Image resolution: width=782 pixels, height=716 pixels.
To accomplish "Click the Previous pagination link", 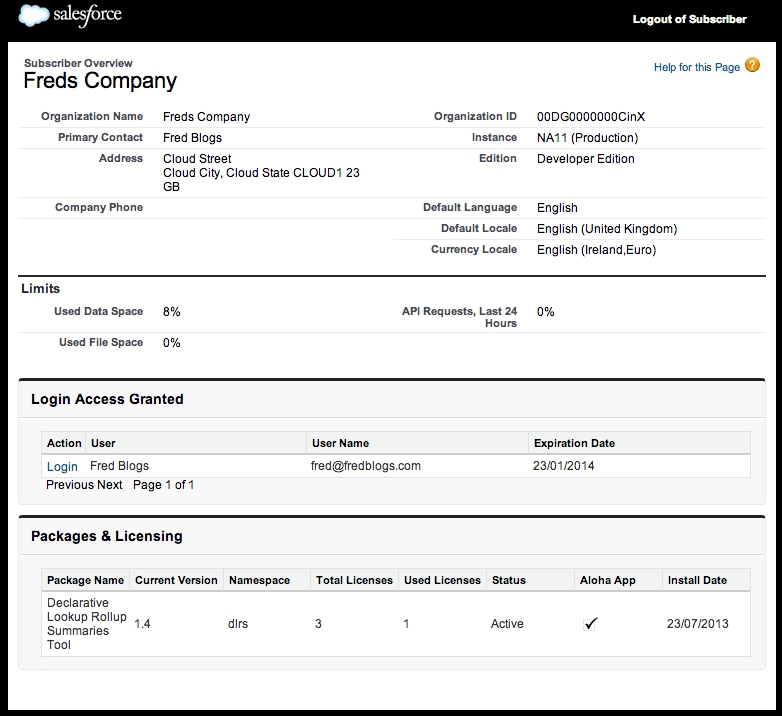I will click(x=69, y=485).
